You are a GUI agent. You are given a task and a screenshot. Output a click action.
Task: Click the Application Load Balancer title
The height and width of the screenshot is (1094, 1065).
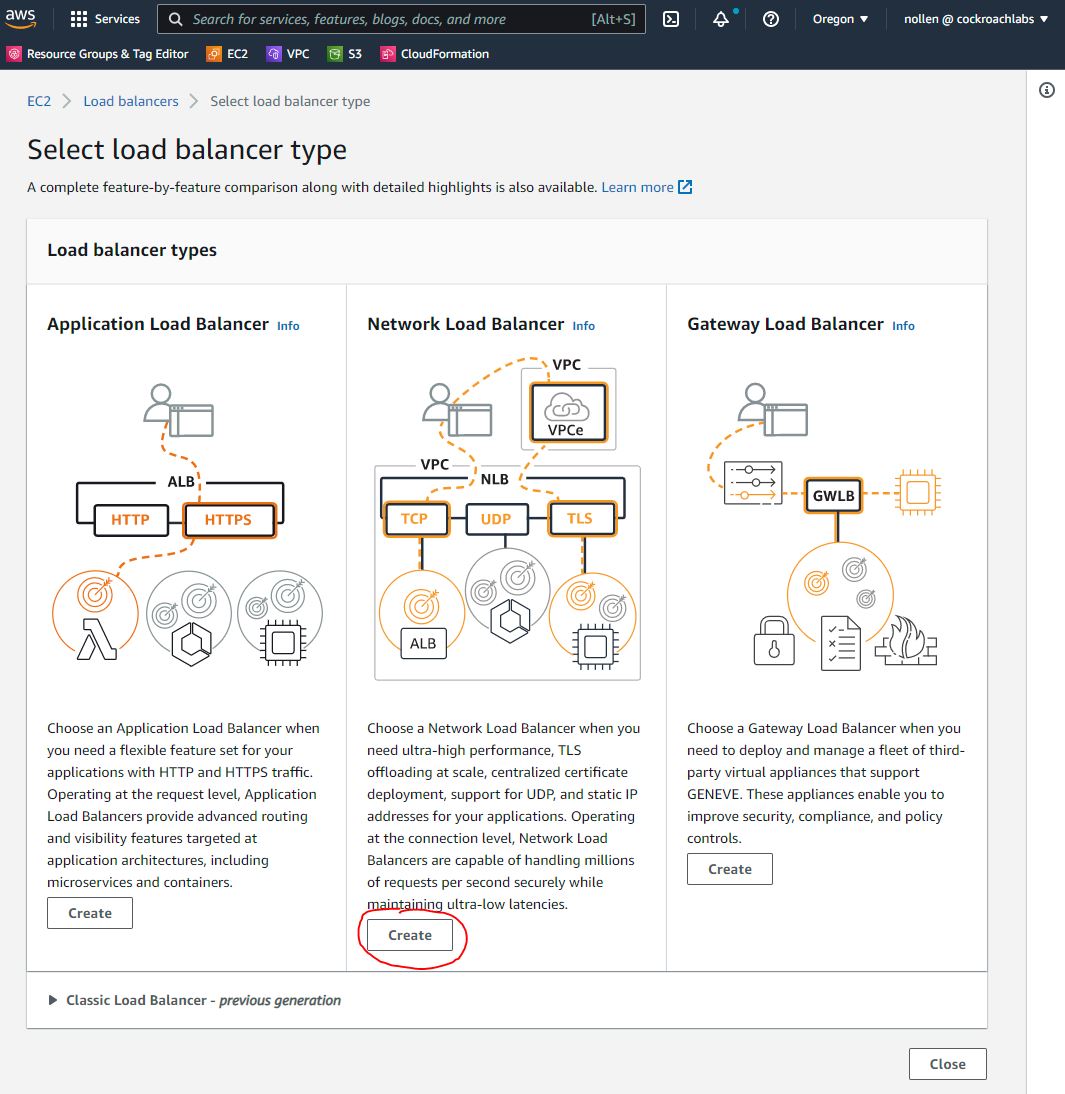point(158,324)
